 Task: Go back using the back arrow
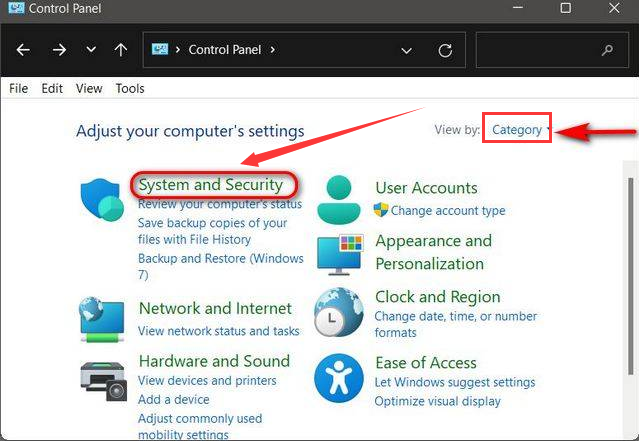click(24, 49)
